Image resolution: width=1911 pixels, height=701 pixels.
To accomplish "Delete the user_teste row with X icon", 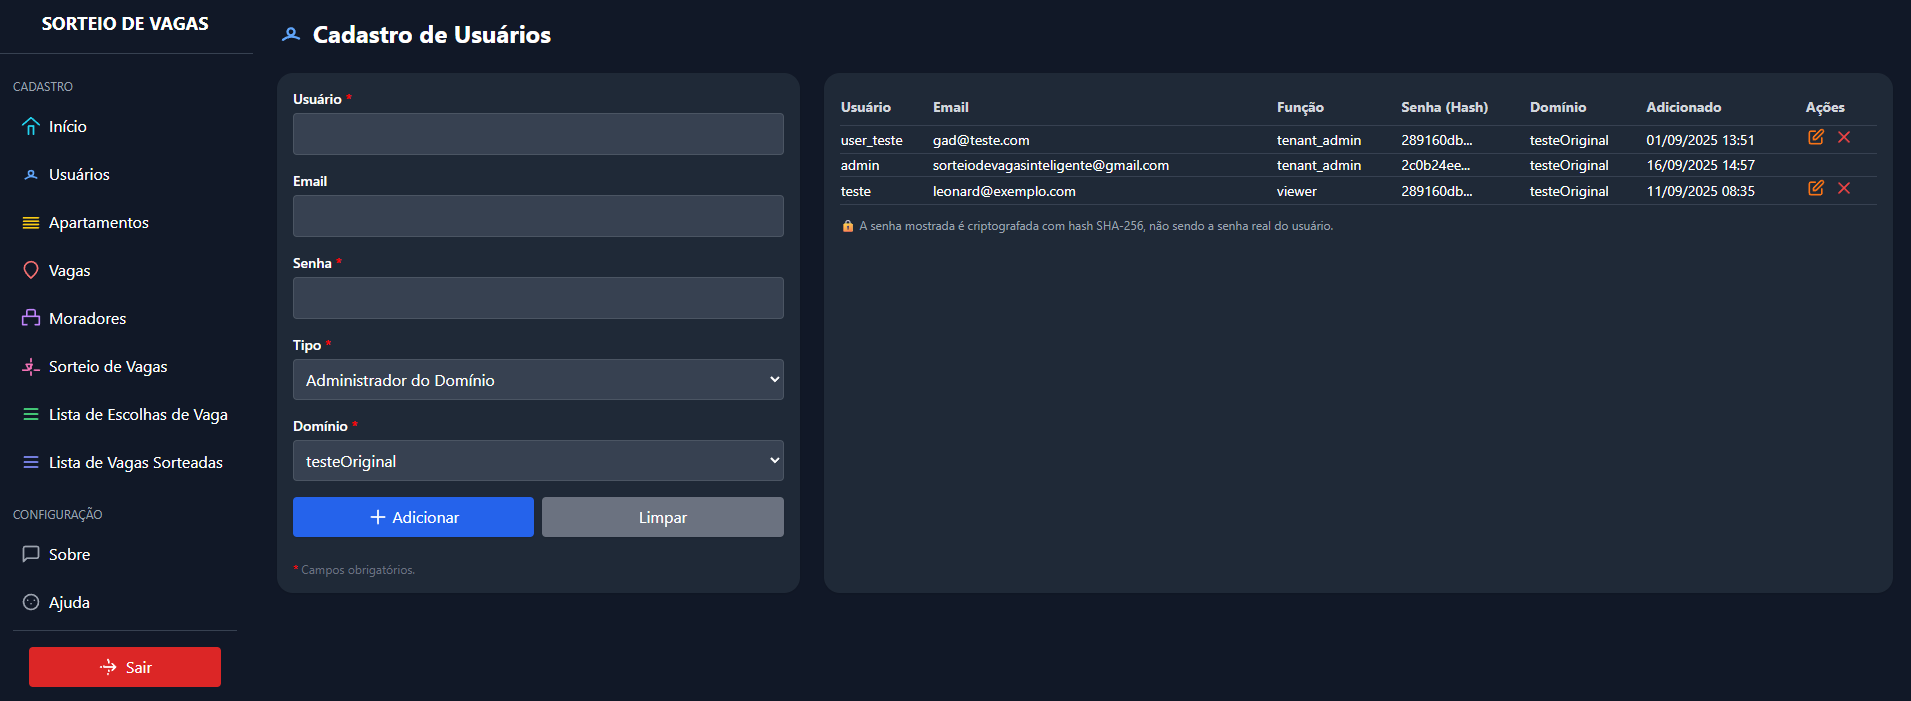I will coord(1844,138).
